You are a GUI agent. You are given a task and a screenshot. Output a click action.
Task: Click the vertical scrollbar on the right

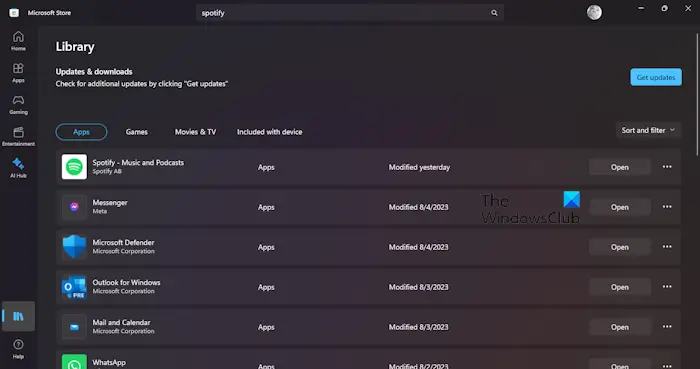coord(697,94)
